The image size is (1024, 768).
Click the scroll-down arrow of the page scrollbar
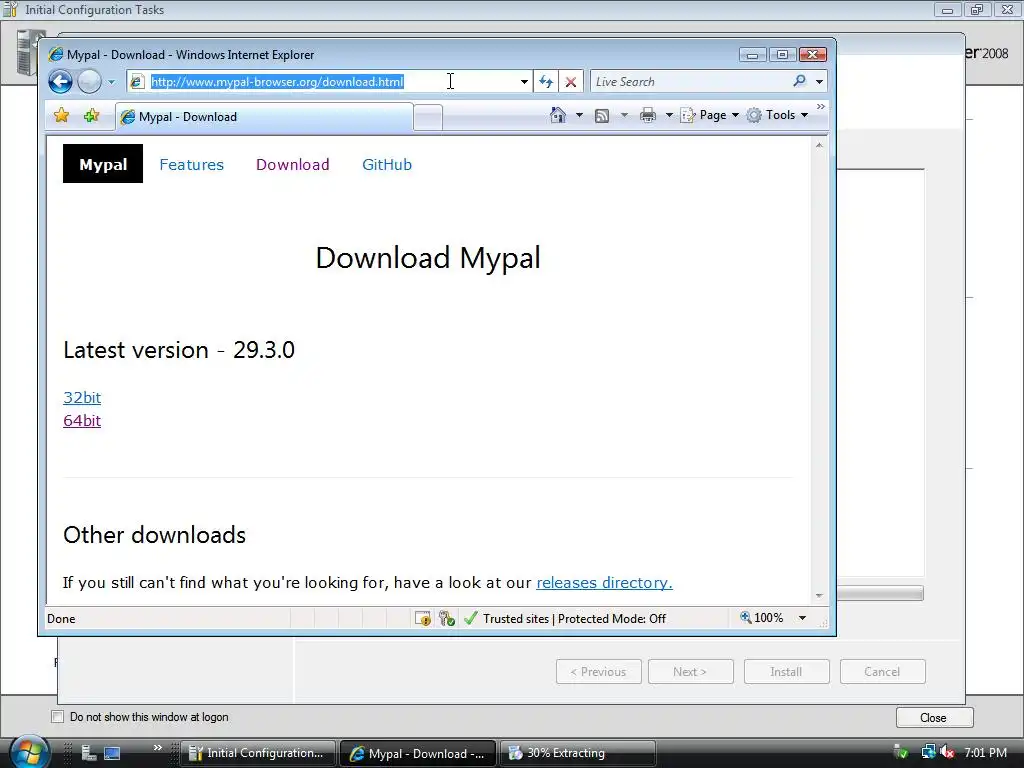(x=819, y=596)
